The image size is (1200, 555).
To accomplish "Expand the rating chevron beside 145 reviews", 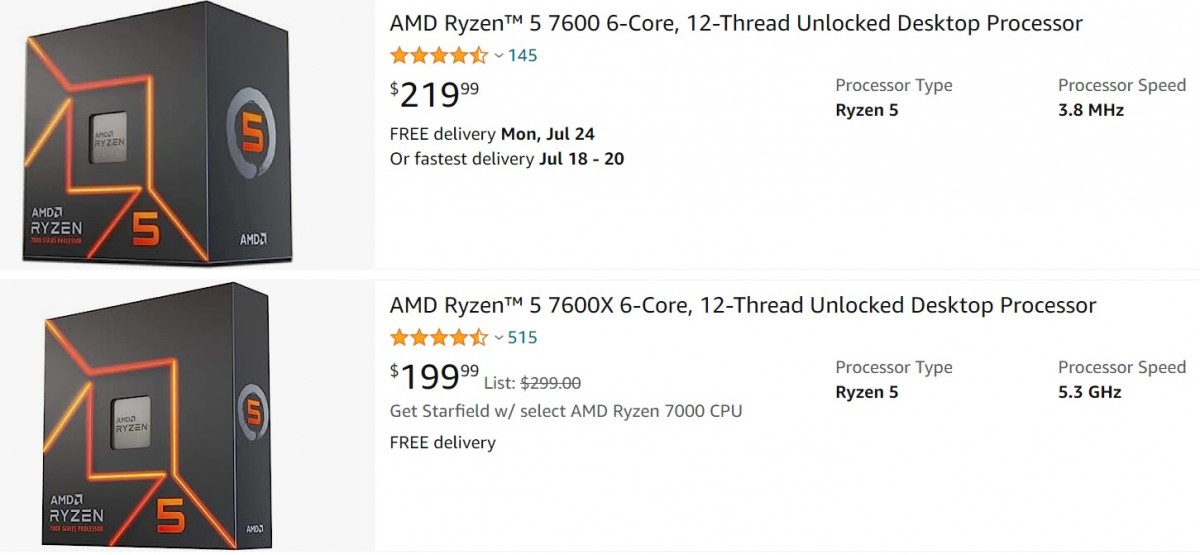I will tap(499, 56).
